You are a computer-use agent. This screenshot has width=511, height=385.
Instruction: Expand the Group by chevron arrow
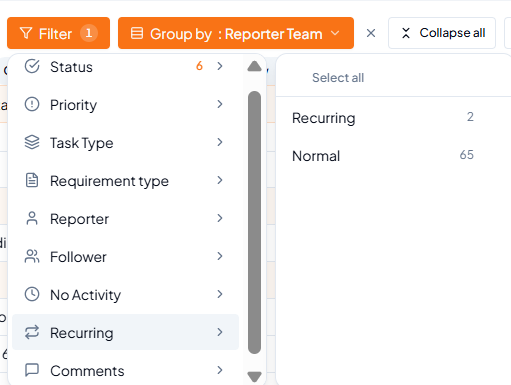tap(335, 33)
